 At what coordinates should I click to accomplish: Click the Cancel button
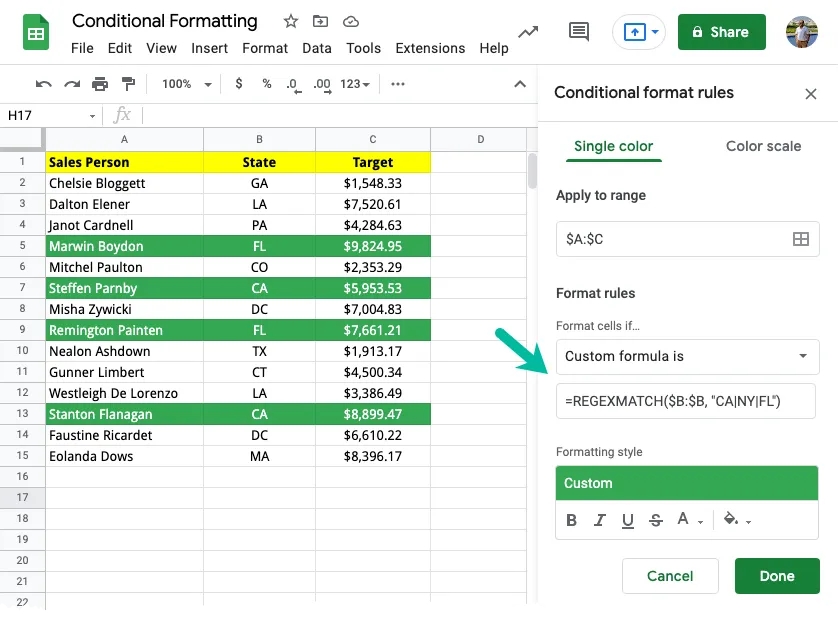(670, 576)
